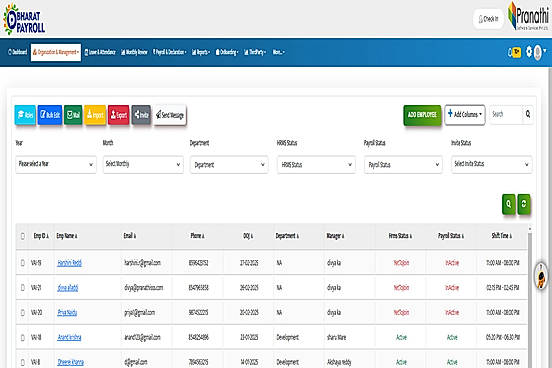Screen dimensions: 552x368
Task: Open the notification bell icon
Action: [x=510, y=52]
